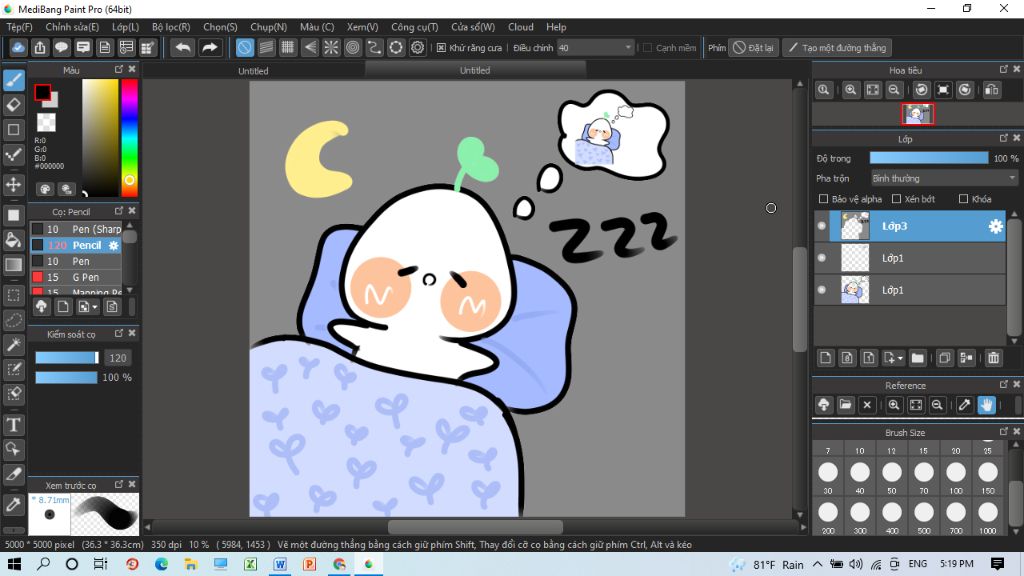Screen dimensions: 1024x576
Task: Enable Bảo vệ alpha checkbox
Action: (x=824, y=199)
